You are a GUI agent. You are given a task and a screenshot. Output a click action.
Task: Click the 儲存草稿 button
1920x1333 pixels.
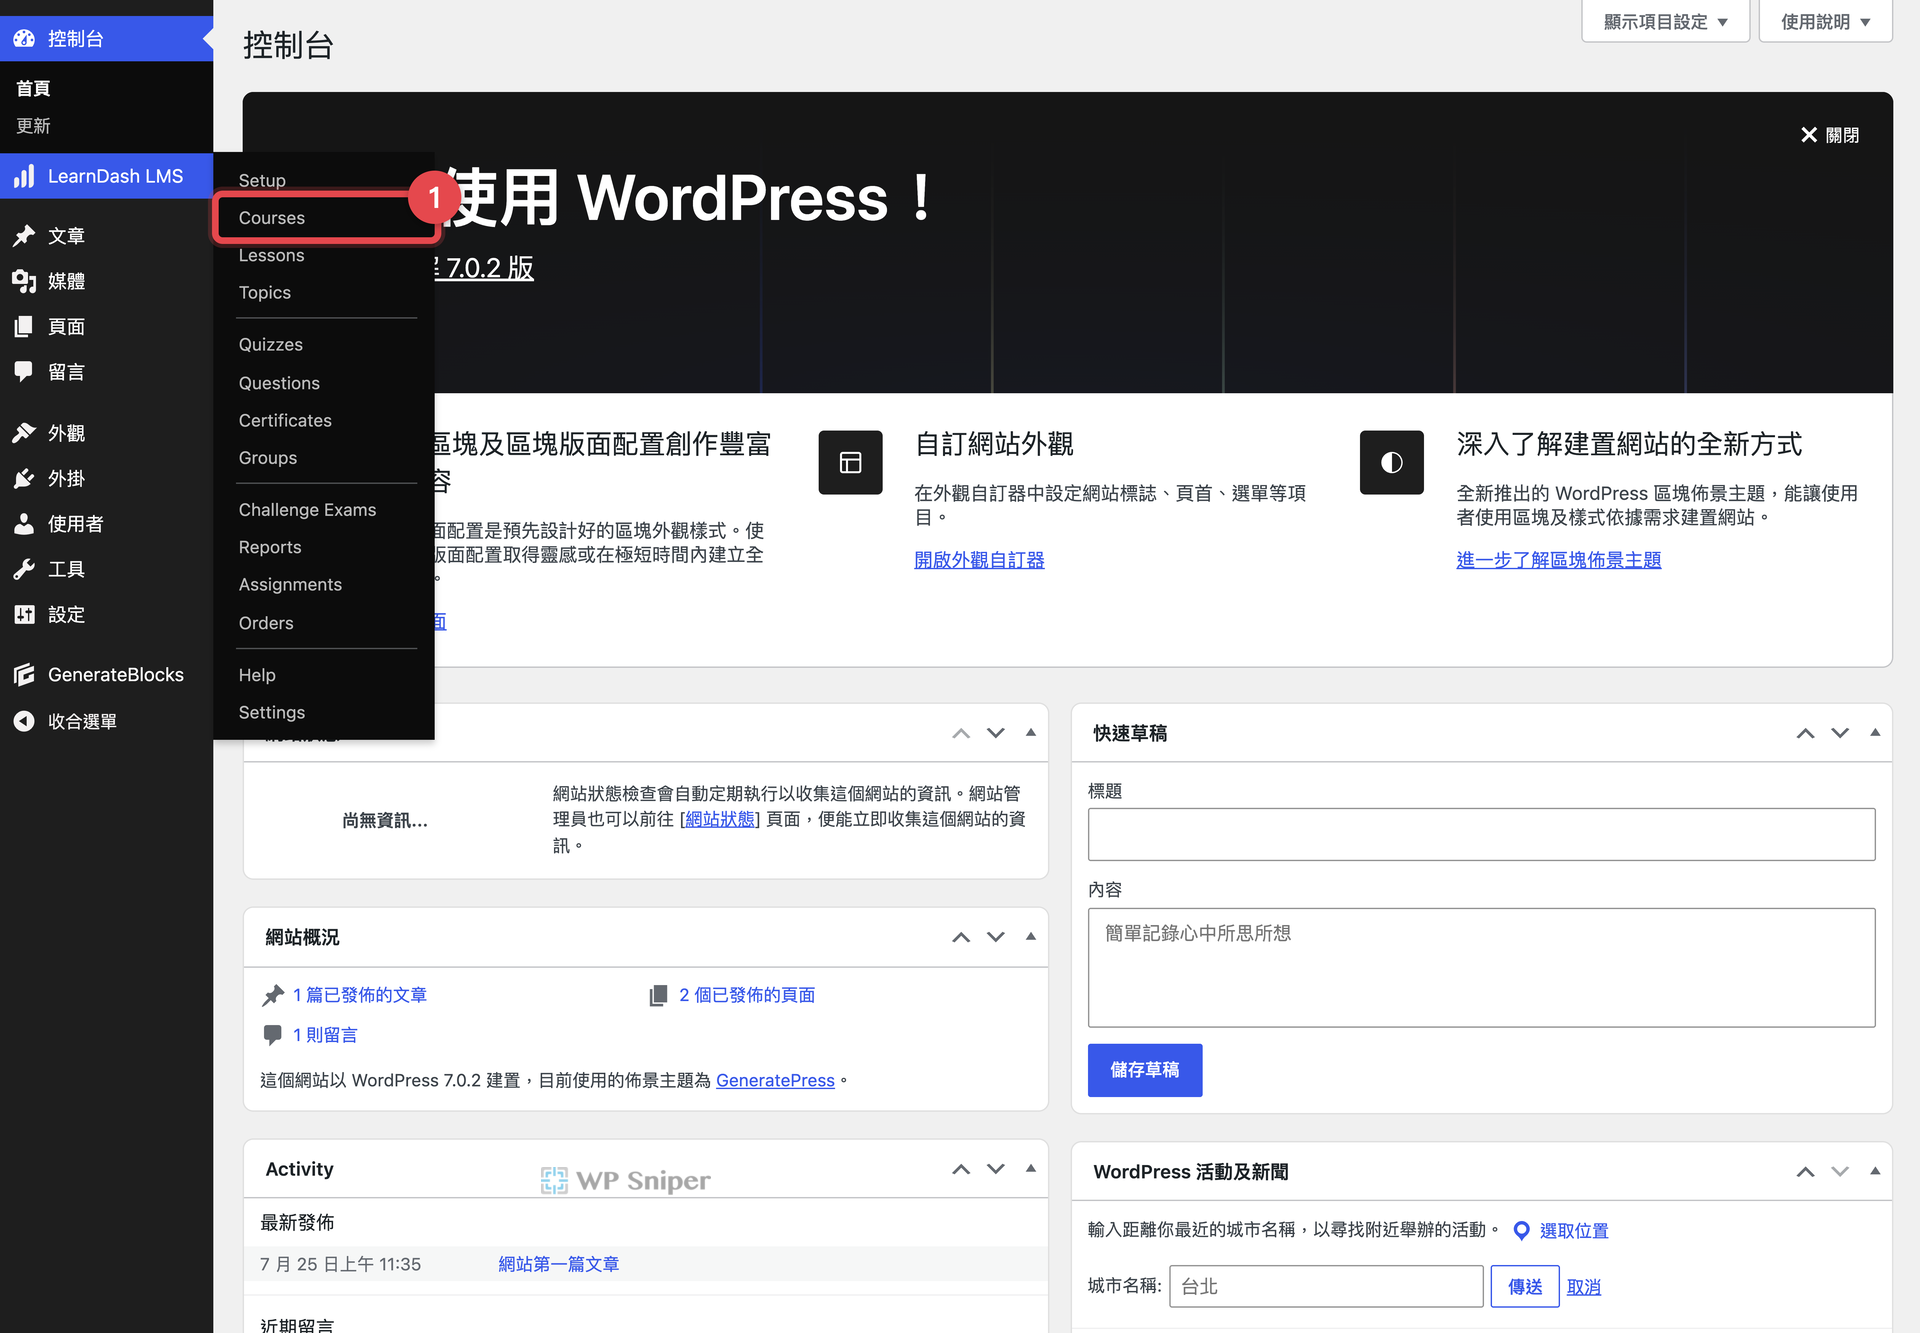(x=1145, y=1070)
